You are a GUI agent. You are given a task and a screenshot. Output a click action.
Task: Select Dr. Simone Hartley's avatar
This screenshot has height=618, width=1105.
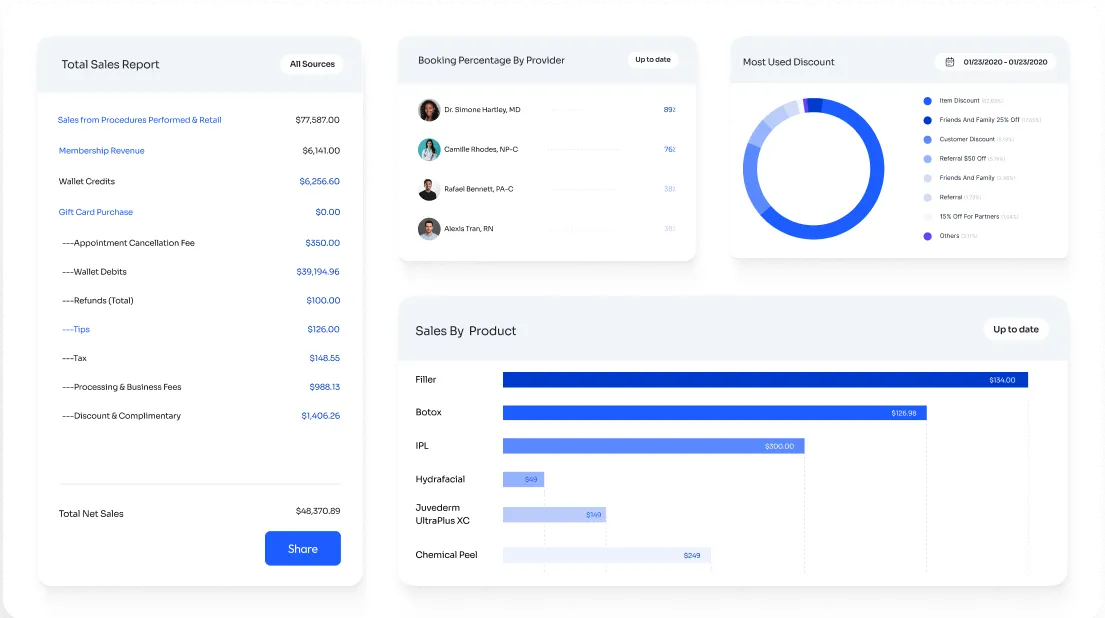click(429, 110)
